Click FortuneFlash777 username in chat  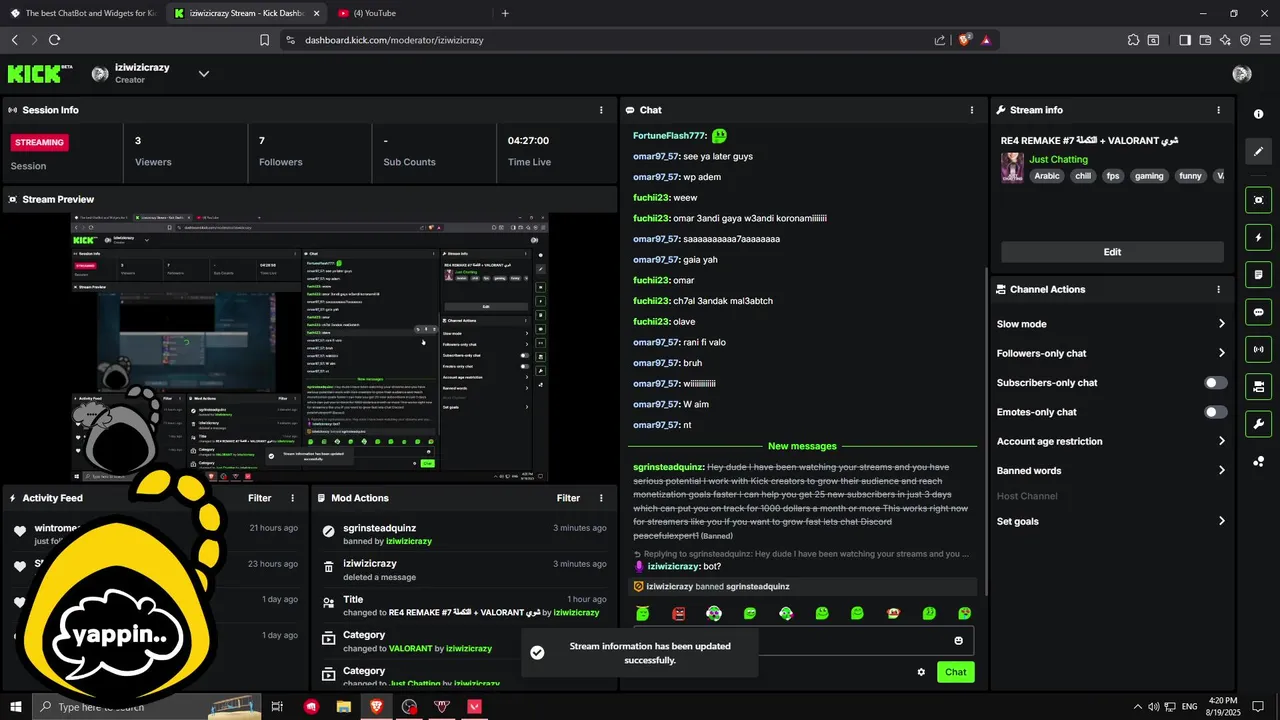(669, 136)
